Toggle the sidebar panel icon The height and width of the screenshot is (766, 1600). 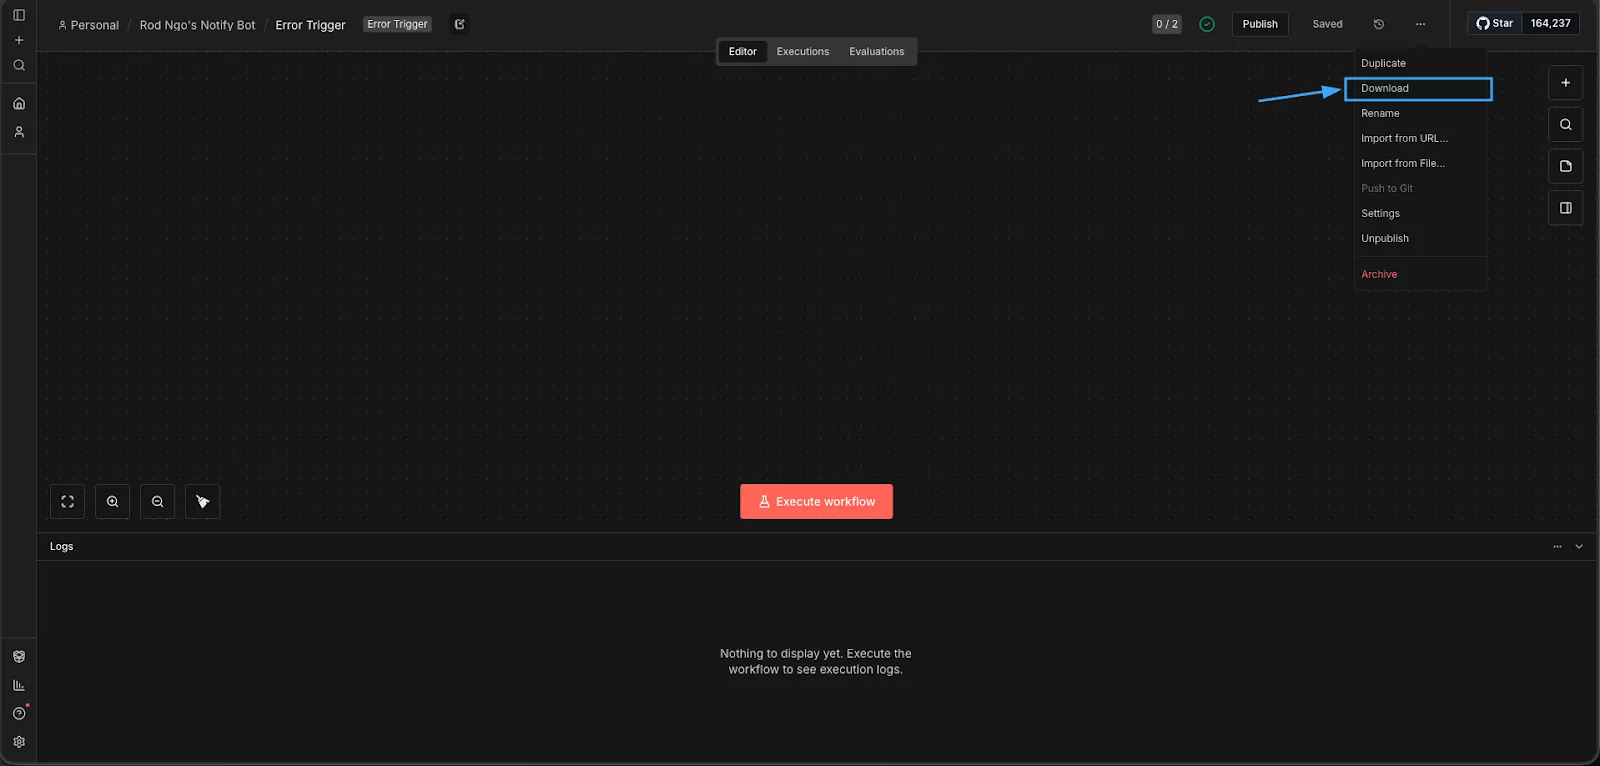point(19,15)
